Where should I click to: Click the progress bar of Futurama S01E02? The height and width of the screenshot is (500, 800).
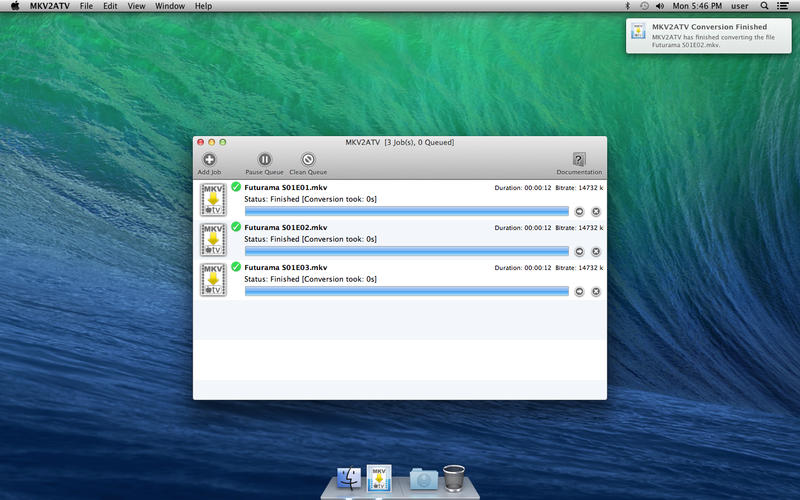[x=406, y=251]
